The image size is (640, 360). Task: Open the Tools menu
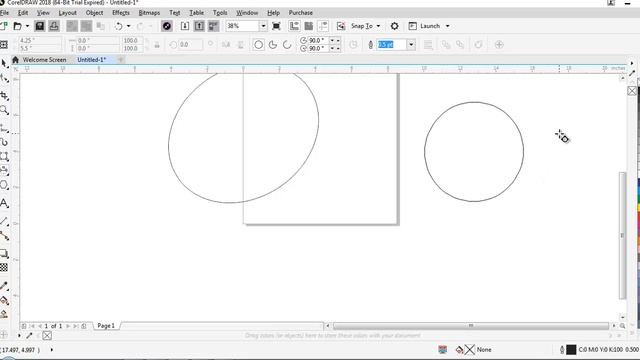point(220,13)
